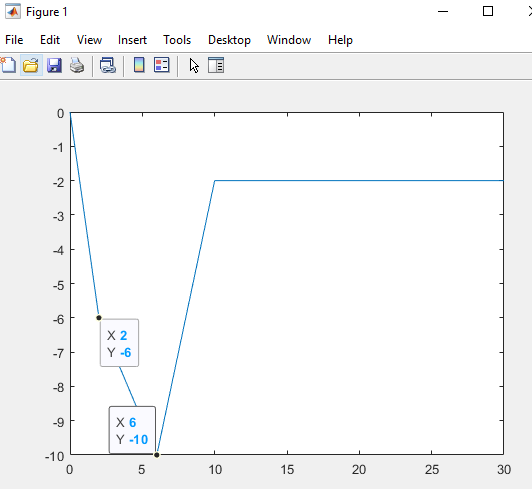Click the New Figure toolbar icon
The image size is (532, 489).
8,65
